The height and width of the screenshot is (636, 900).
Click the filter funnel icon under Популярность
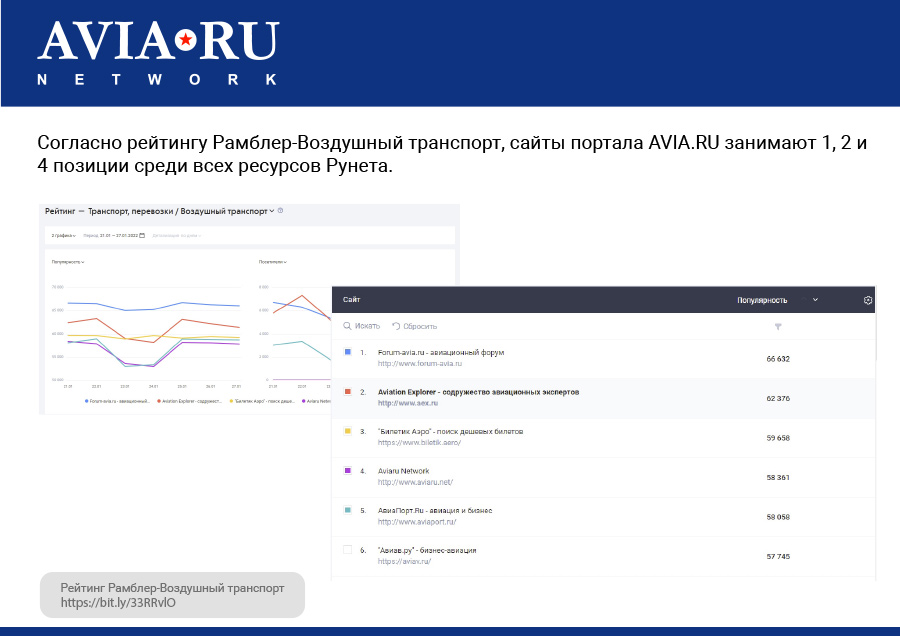[778, 327]
